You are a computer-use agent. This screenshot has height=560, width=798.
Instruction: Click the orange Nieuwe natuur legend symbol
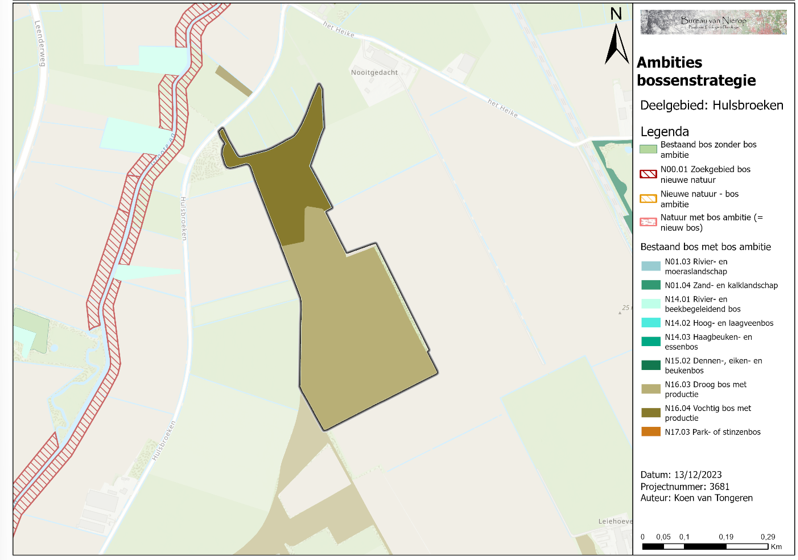pos(648,198)
